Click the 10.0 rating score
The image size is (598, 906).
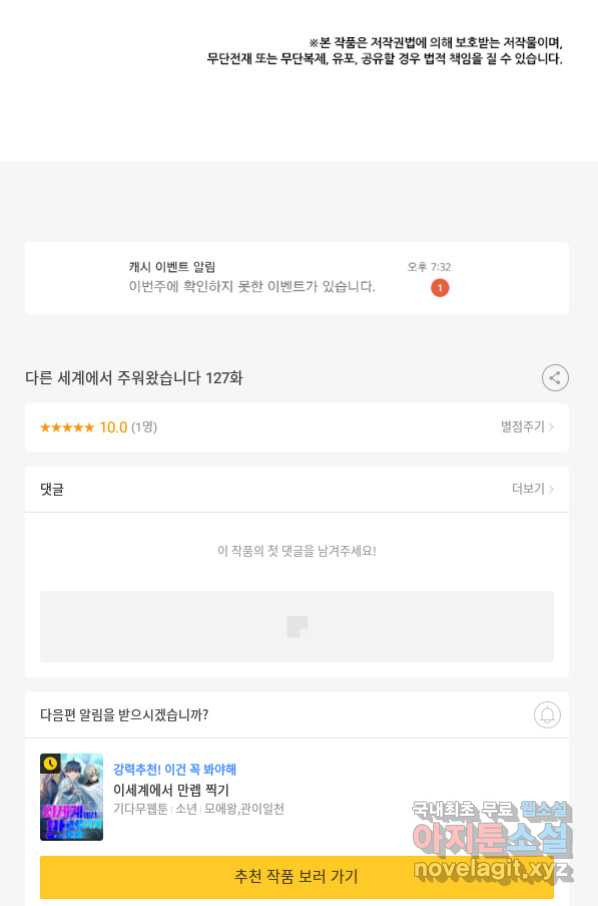(113, 428)
